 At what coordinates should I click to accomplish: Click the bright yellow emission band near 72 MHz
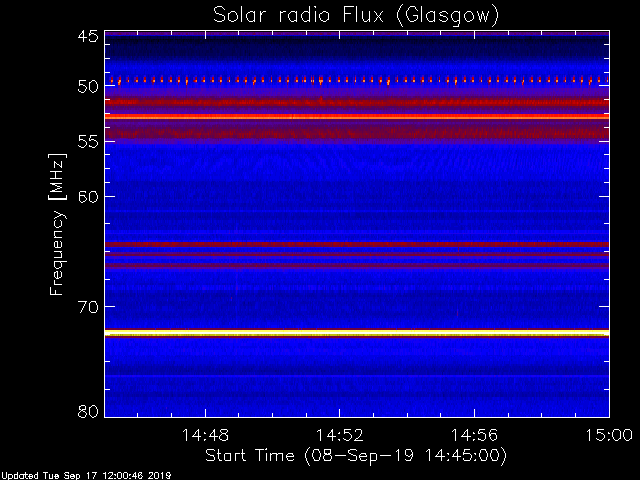pyautogui.click(x=357, y=333)
